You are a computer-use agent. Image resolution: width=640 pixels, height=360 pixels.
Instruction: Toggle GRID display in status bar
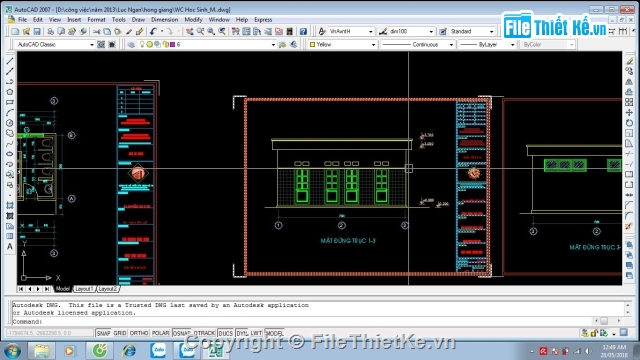120,333
